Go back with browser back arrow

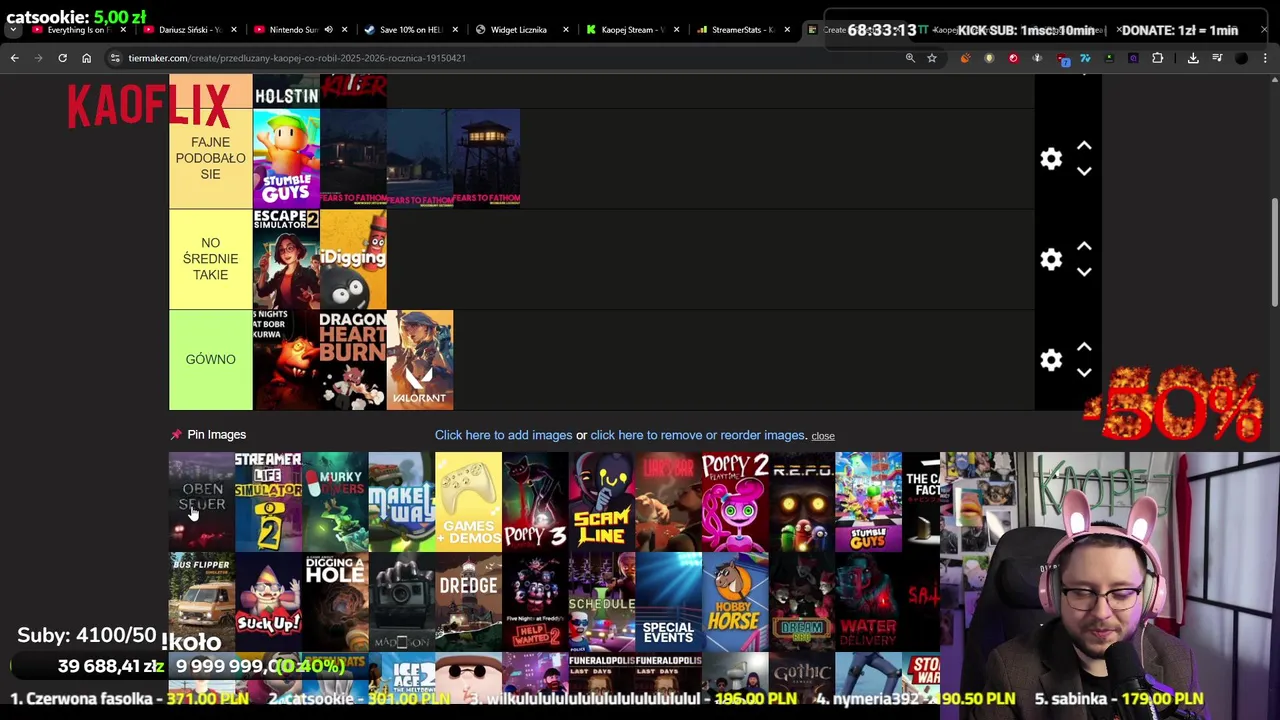click(x=15, y=58)
